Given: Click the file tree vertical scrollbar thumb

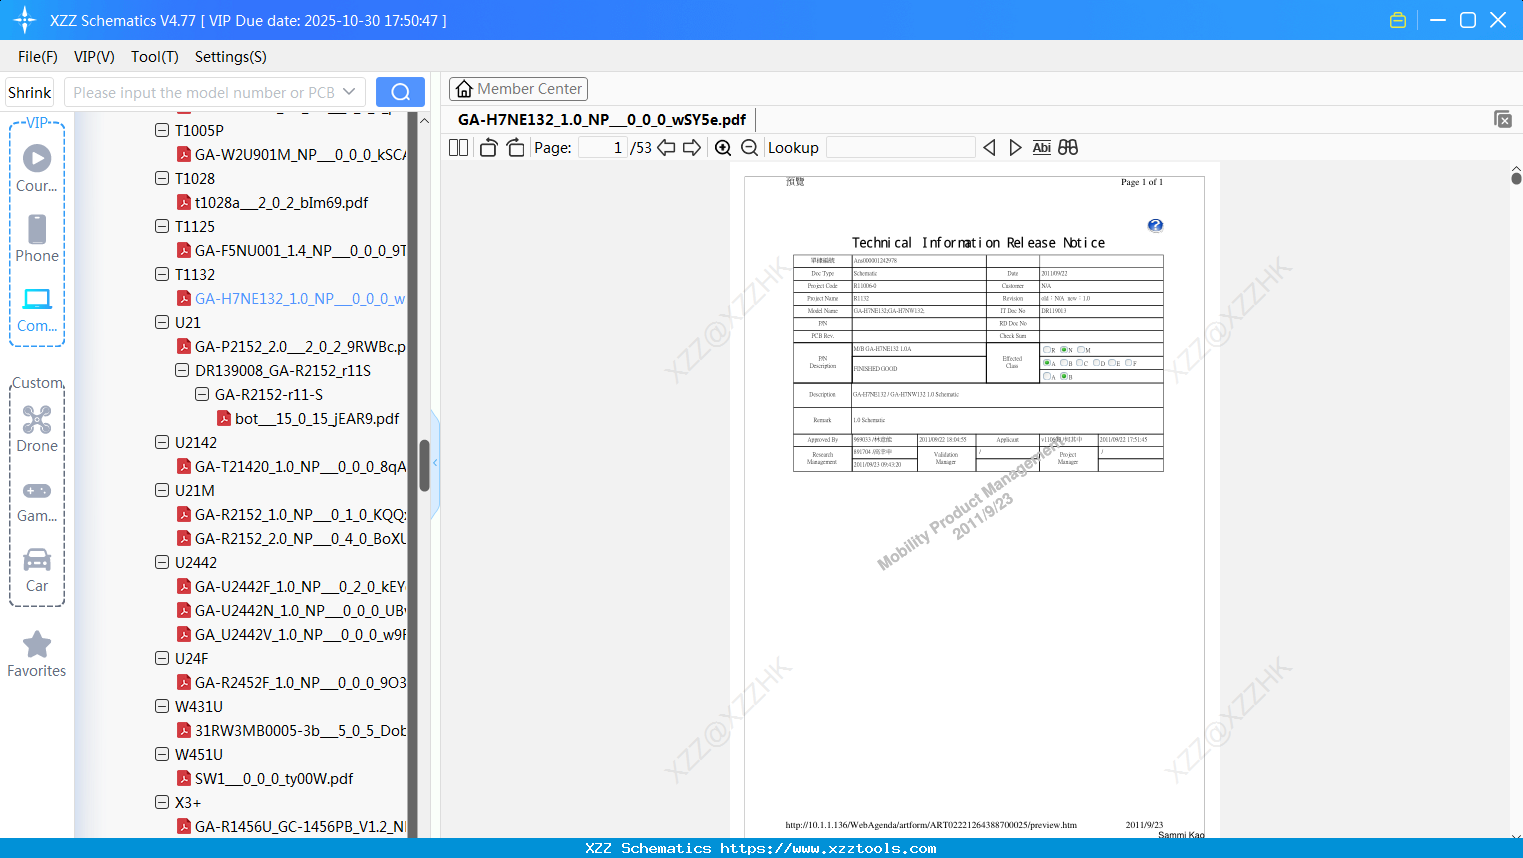Looking at the screenshot, I should 424,465.
